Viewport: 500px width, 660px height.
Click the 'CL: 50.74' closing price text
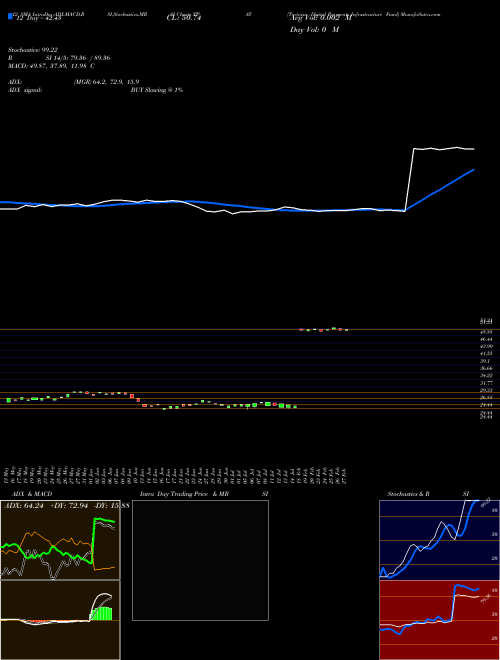(184, 18)
